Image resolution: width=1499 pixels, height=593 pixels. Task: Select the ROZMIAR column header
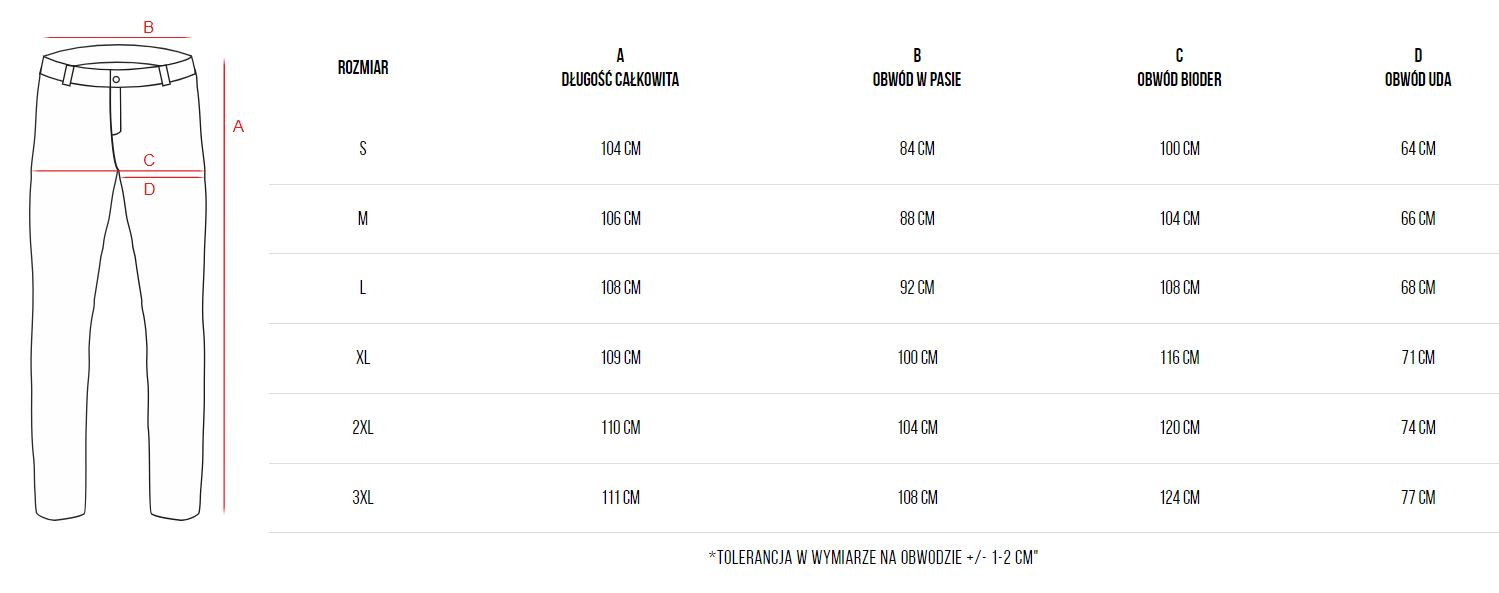click(x=363, y=68)
